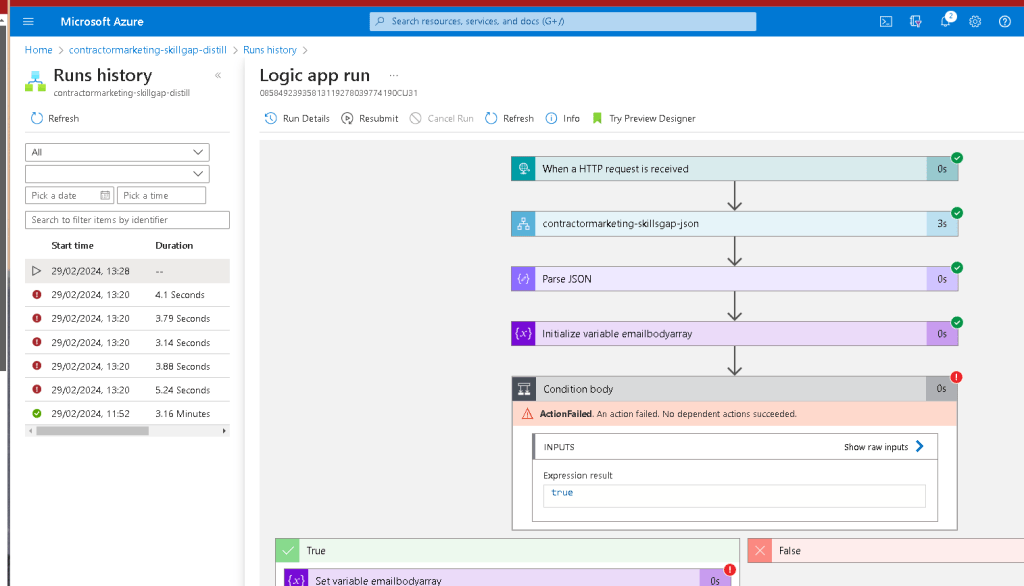Show raw inputs for Condition body
This screenshot has width=1024, height=586.
[884, 447]
